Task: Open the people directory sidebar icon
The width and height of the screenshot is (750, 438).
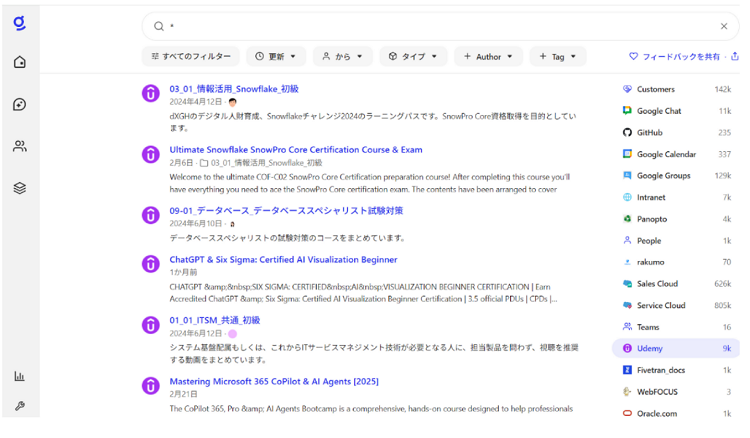Action: click(19, 146)
